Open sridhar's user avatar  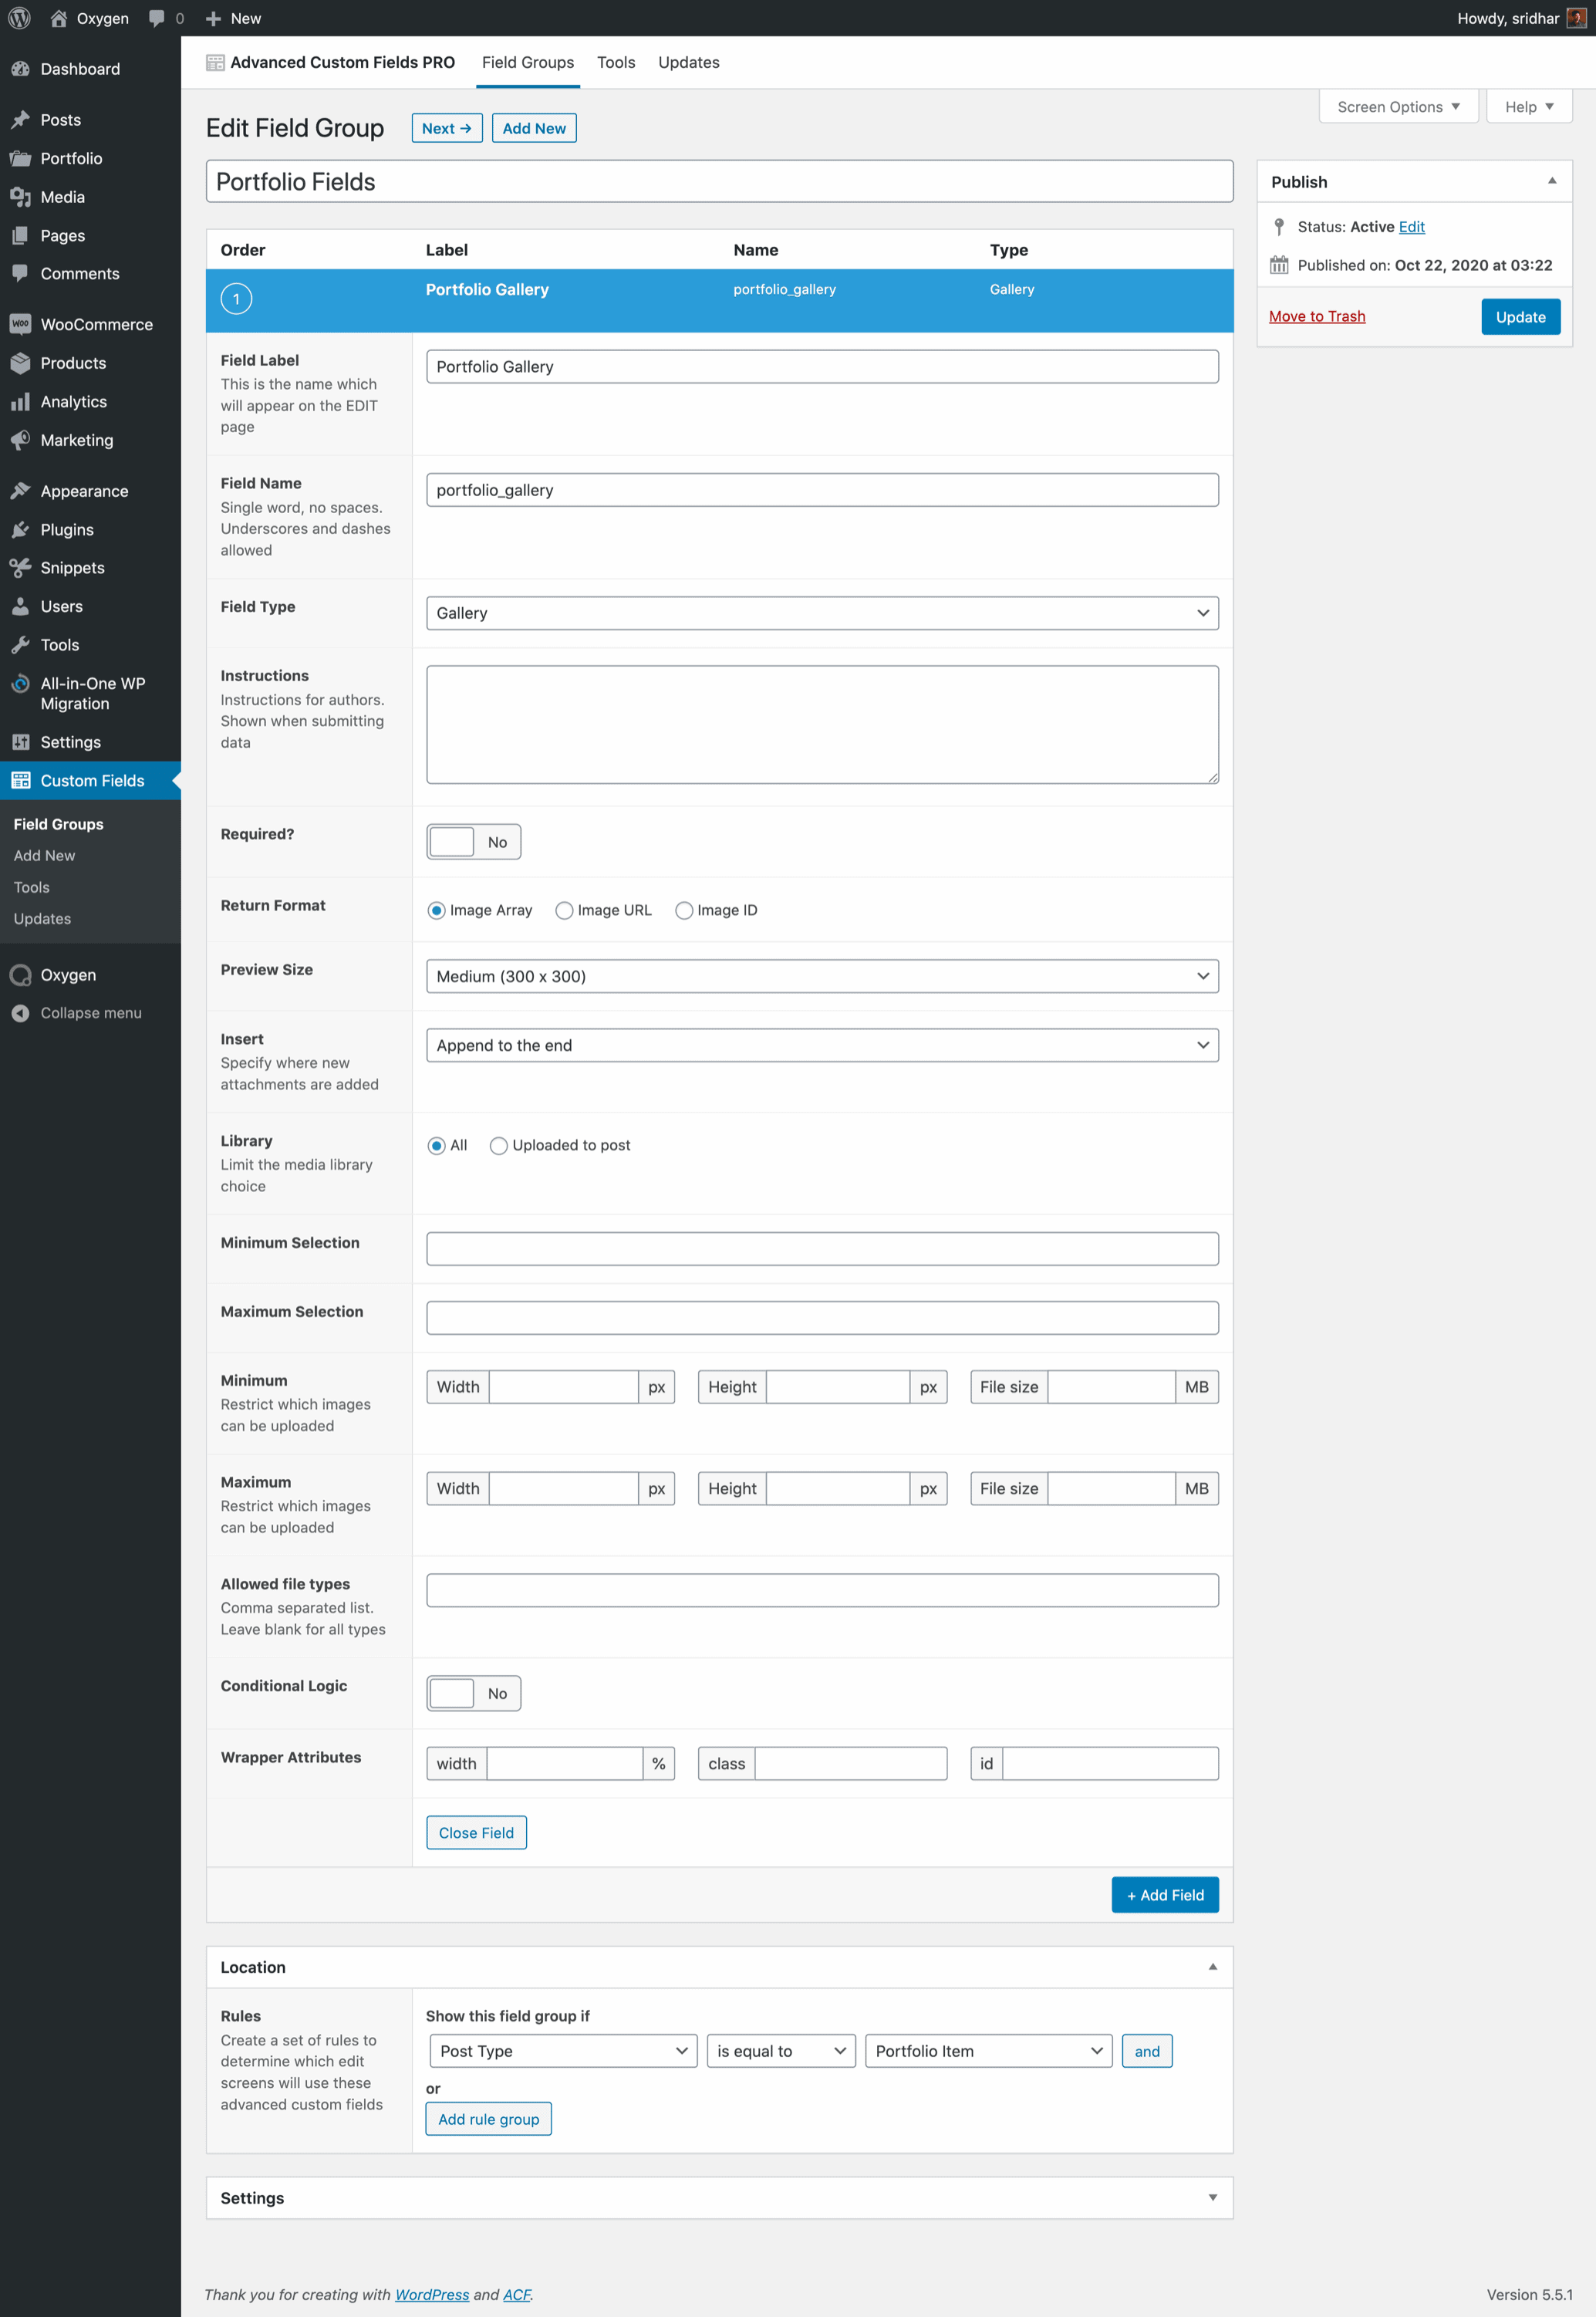tap(1576, 18)
